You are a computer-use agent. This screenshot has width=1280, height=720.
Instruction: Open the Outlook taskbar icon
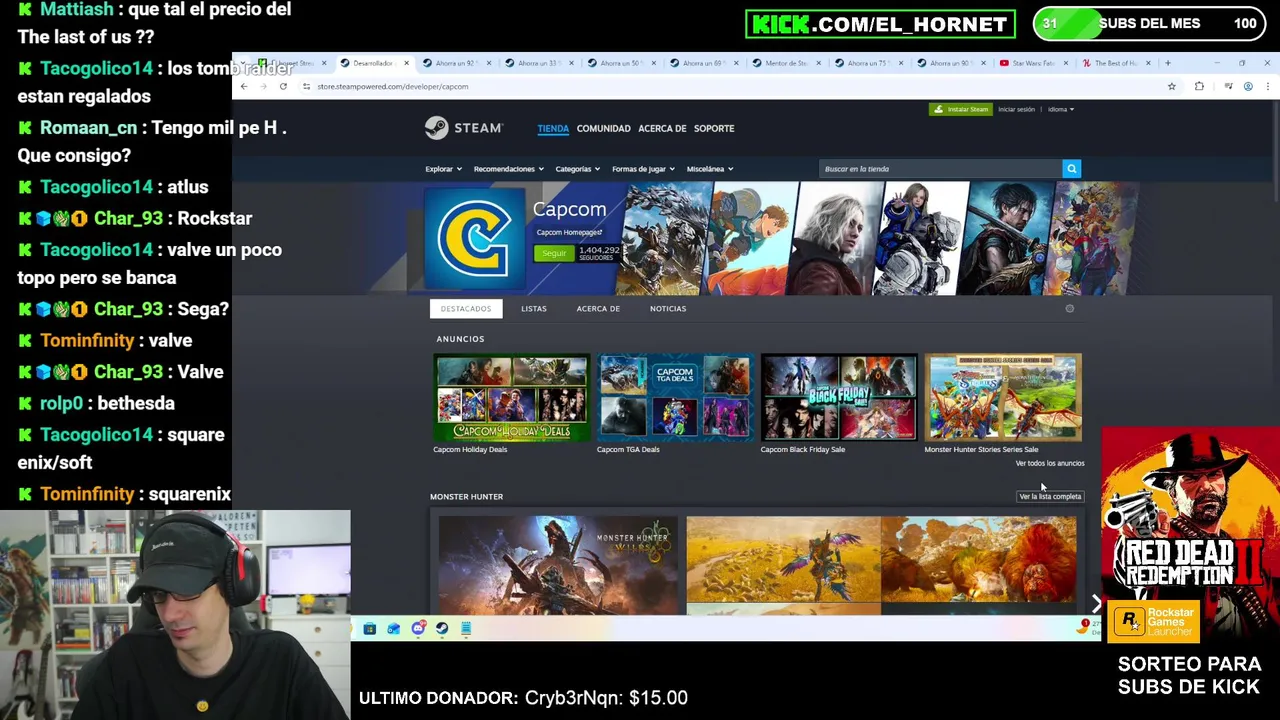coord(393,628)
